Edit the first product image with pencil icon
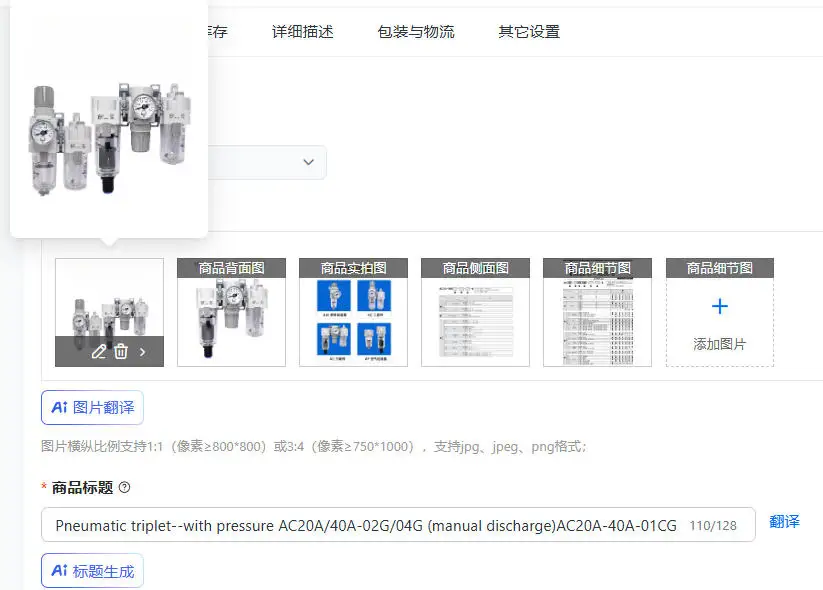 99,352
